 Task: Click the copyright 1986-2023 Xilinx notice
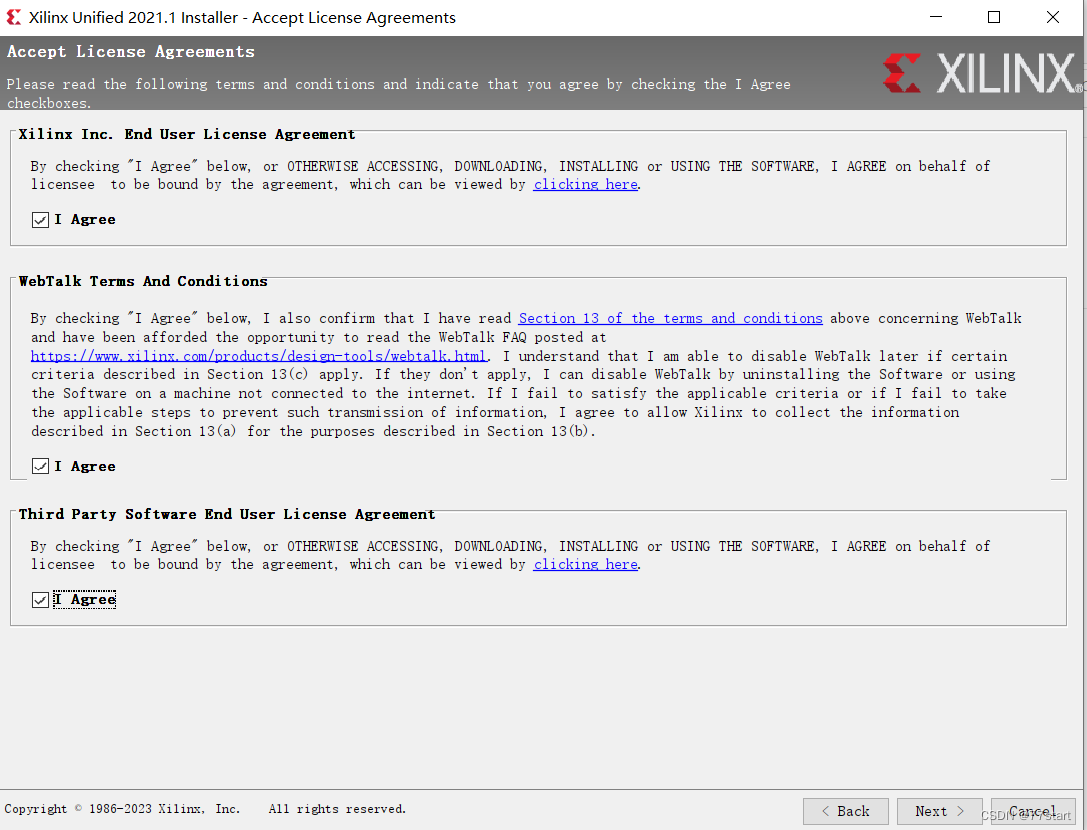tap(205, 809)
